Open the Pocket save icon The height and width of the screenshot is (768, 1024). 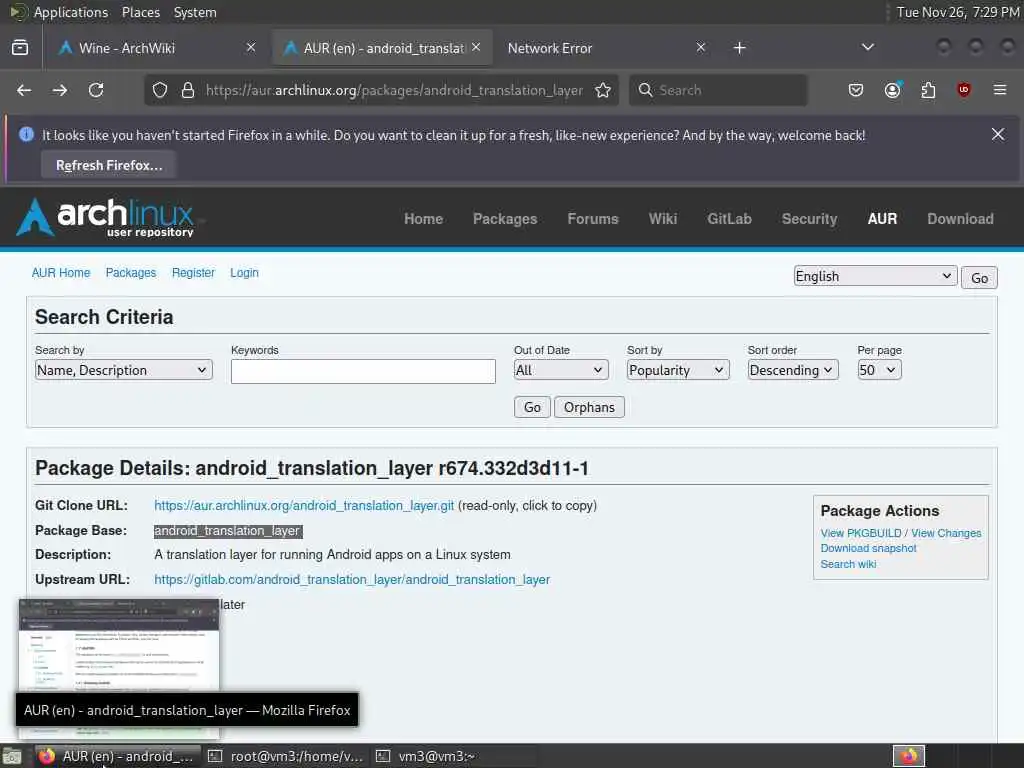pyautogui.click(x=856, y=90)
